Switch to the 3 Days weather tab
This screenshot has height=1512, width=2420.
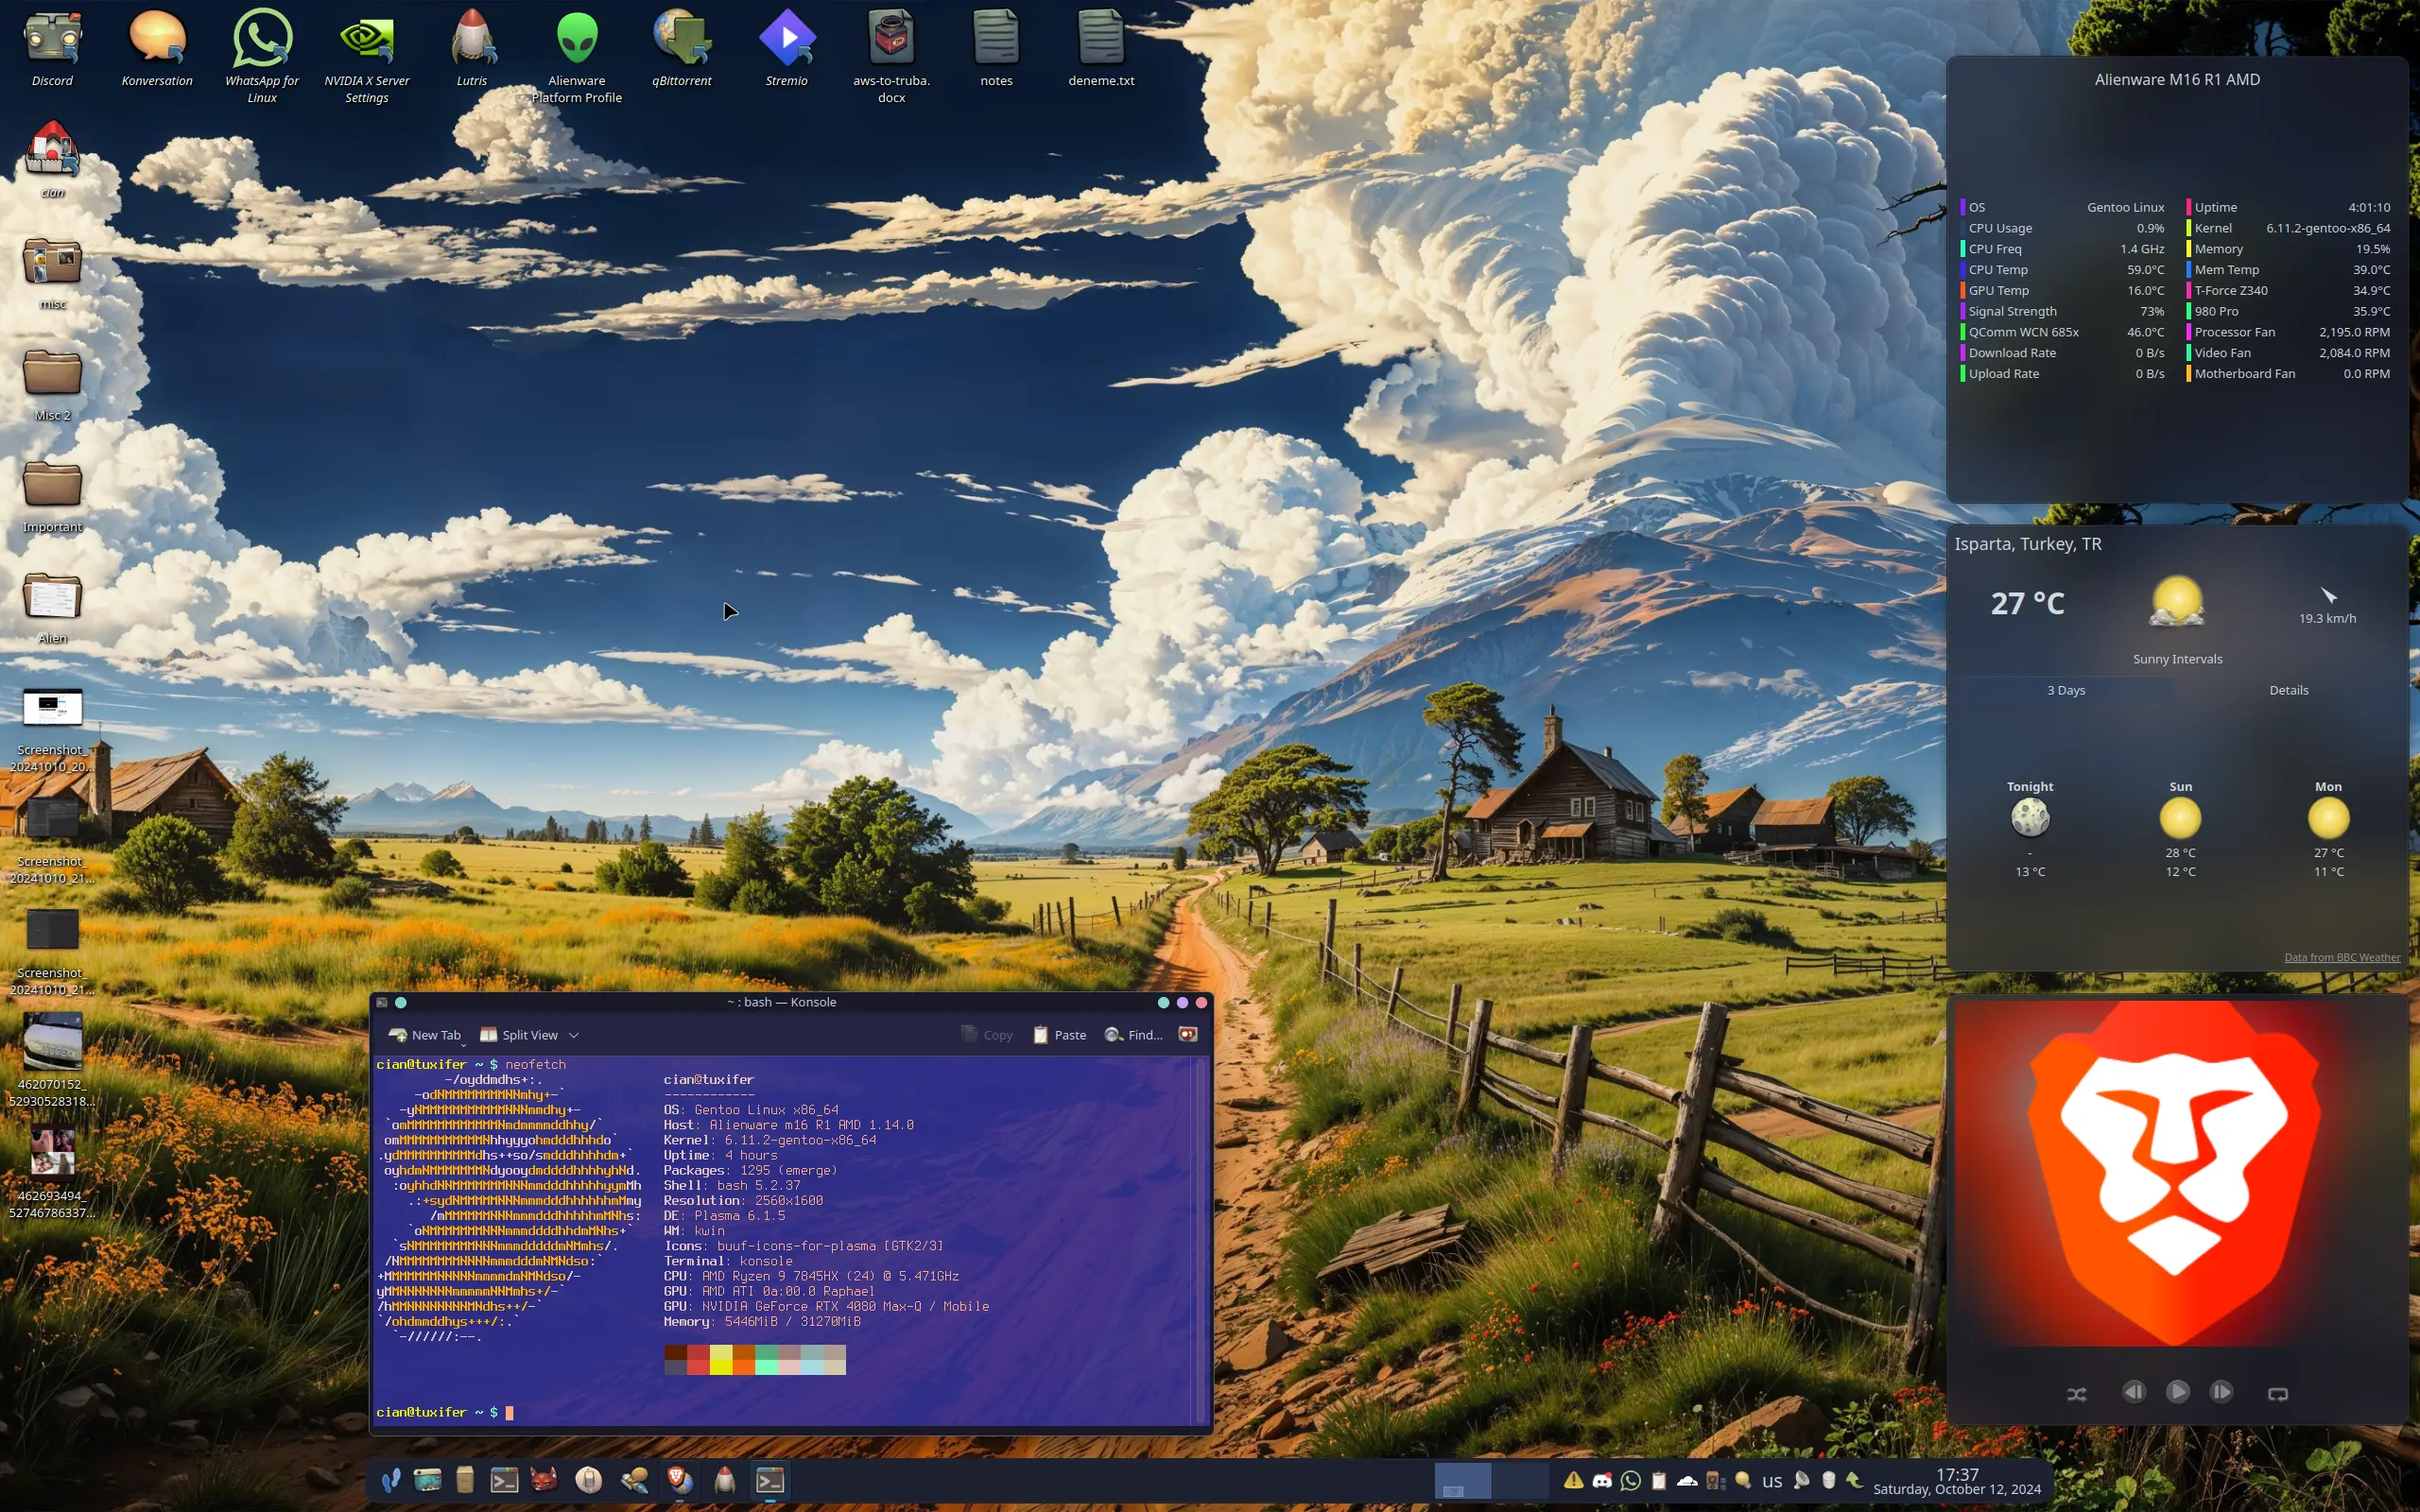click(x=2066, y=690)
